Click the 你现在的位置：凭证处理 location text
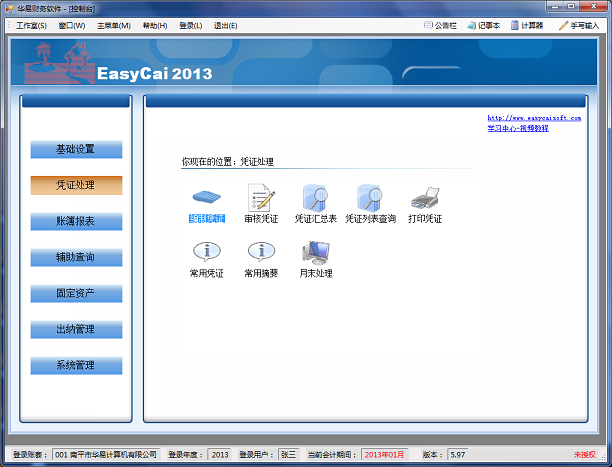612x467 pixels. [x=228, y=162]
